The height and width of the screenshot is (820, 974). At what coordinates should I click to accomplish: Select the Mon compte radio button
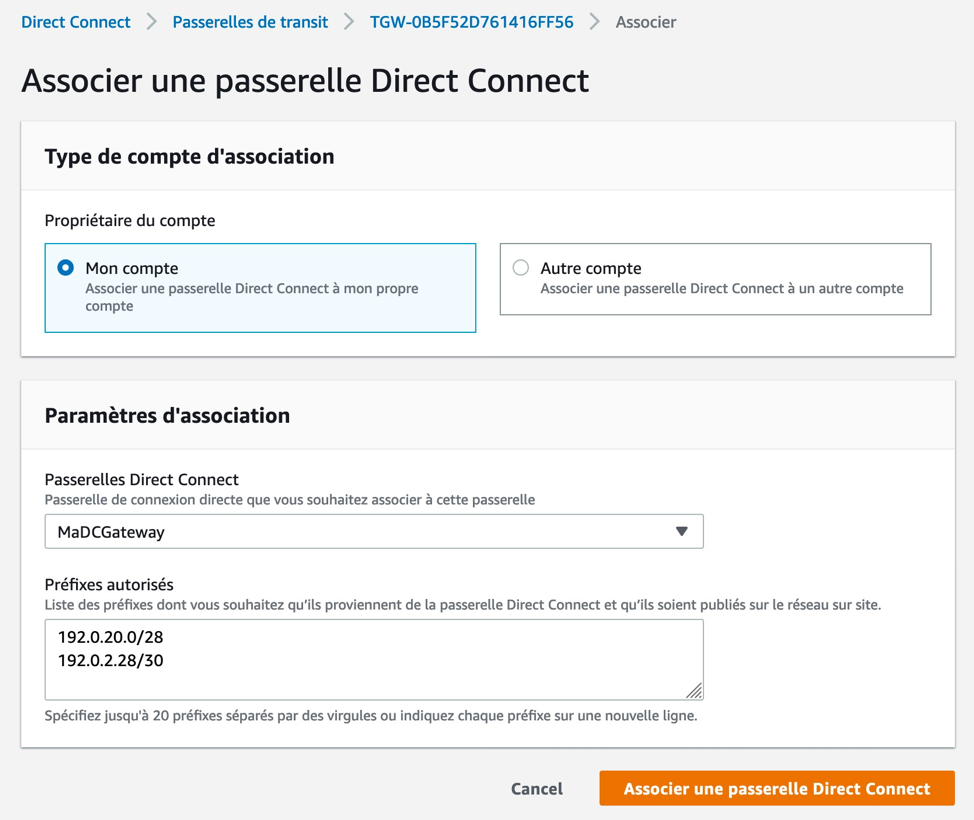pos(66,268)
